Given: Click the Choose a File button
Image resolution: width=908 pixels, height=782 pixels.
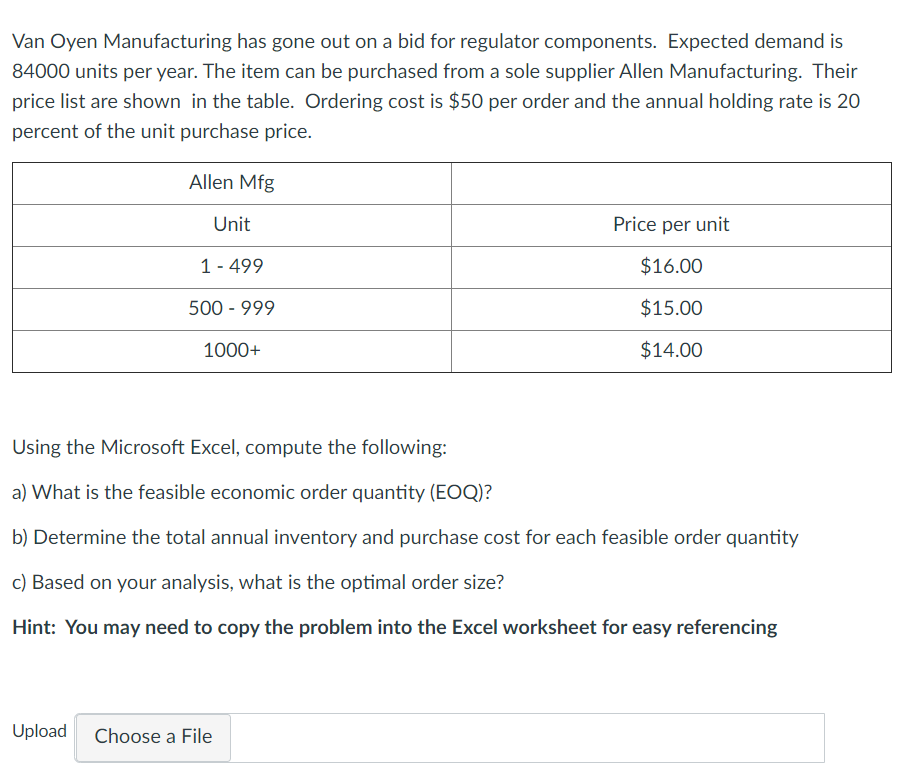Looking at the screenshot, I should pyautogui.click(x=152, y=737).
